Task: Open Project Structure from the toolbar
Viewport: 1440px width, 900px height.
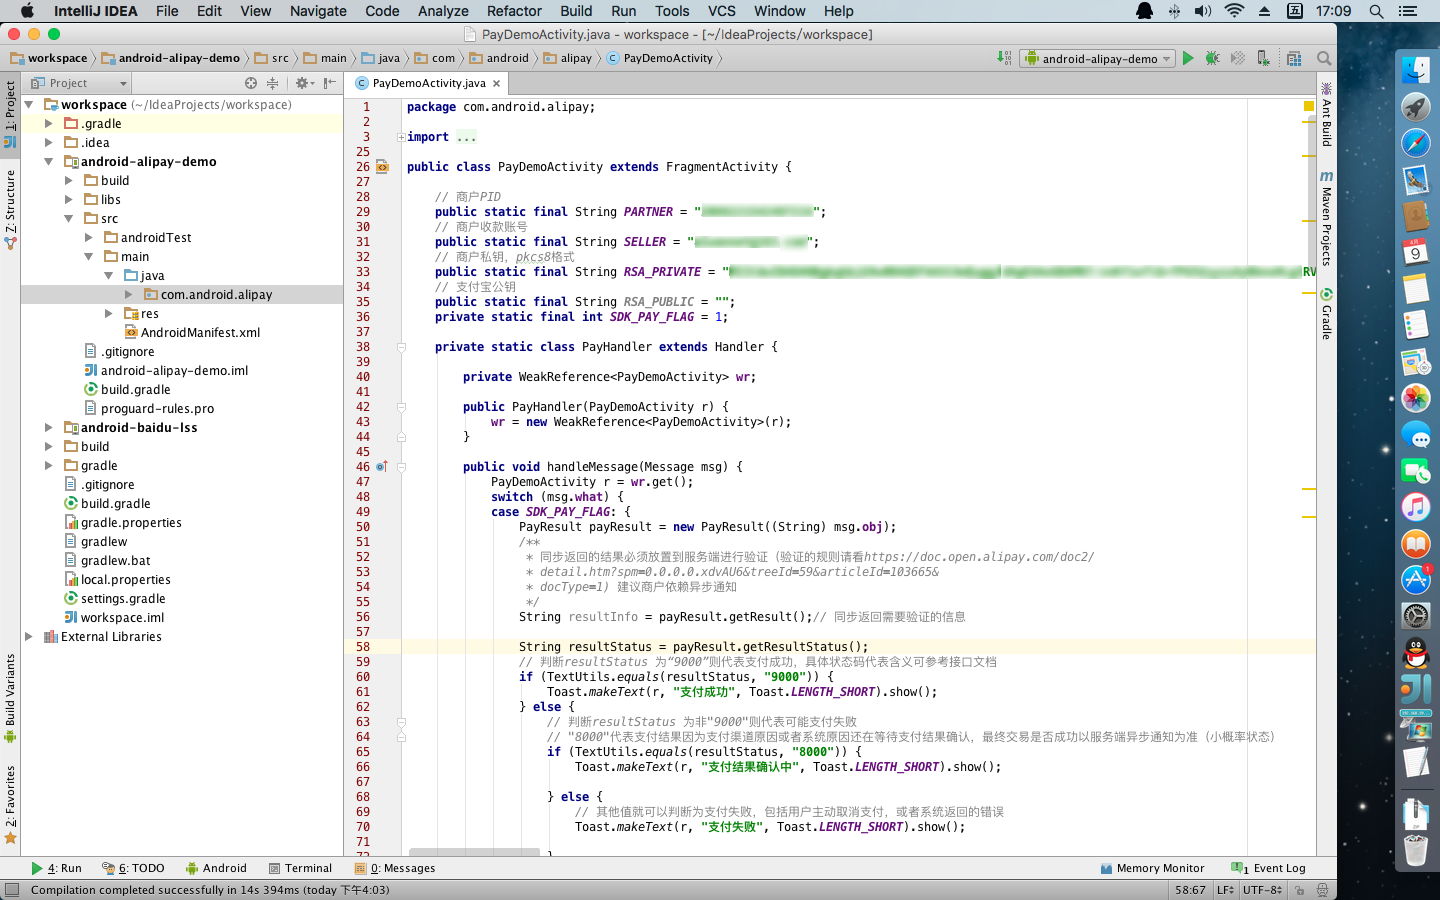Action: (1294, 58)
